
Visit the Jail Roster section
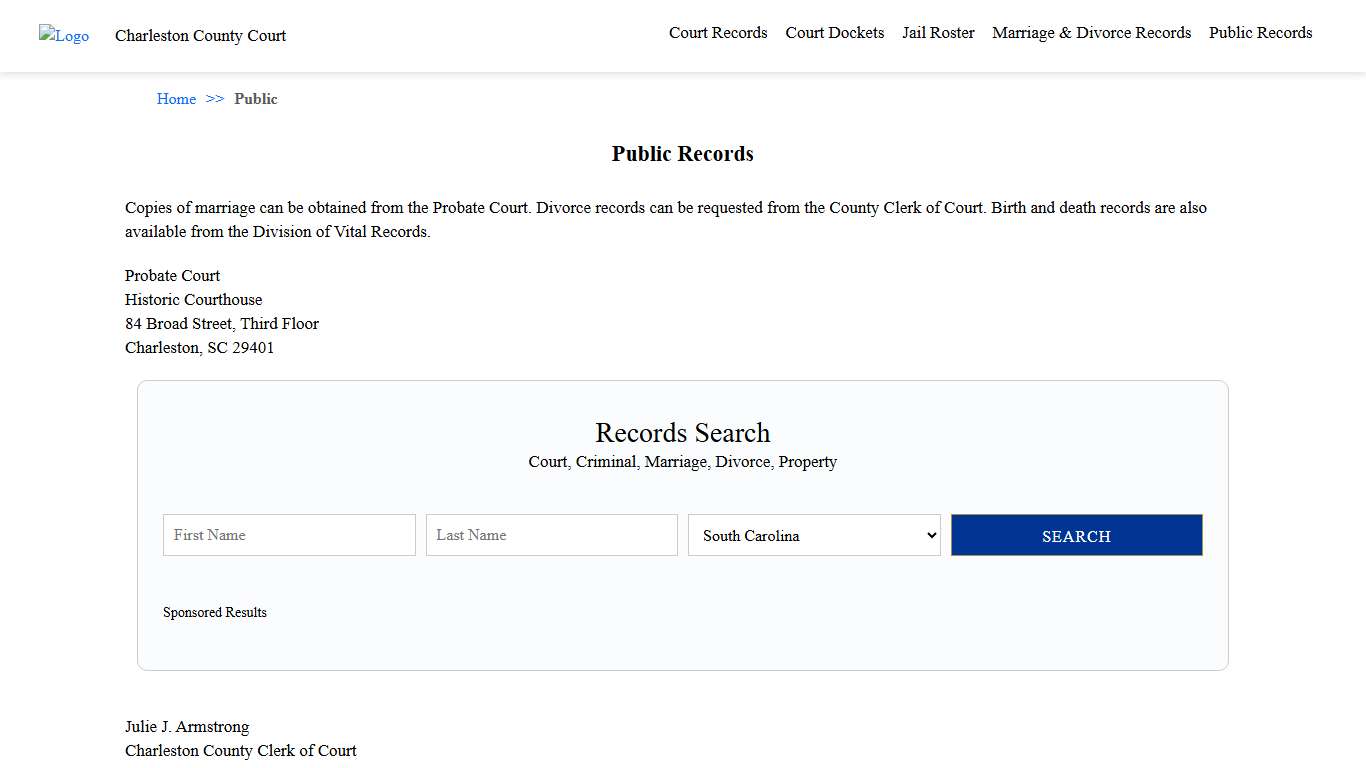click(937, 32)
